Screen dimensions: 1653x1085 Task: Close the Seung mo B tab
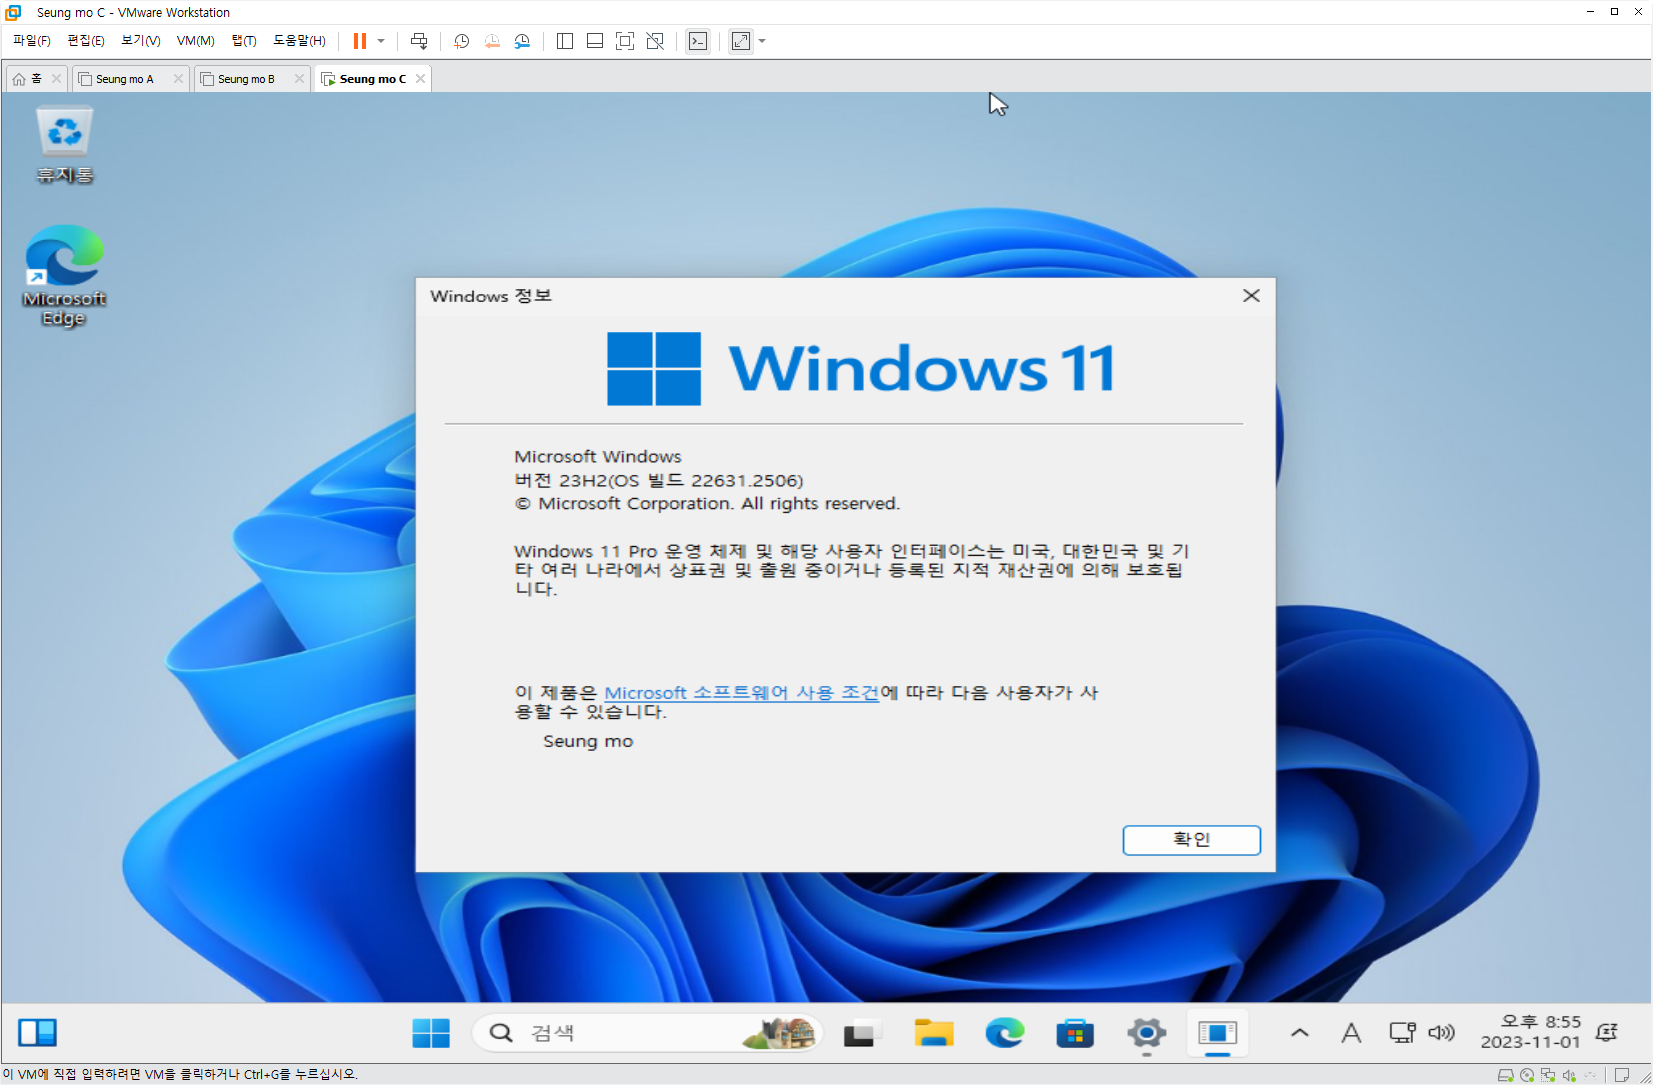(299, 79)
